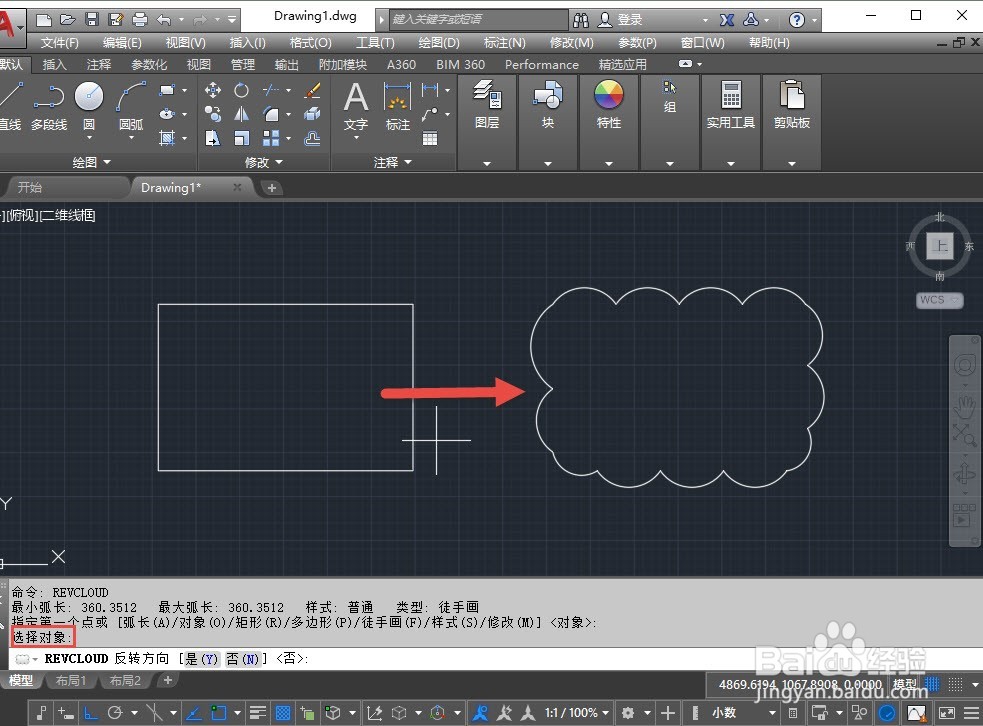Choose 否(N) option in command line
The height and width of the screenshot is (726, 983).
(243, 659)
